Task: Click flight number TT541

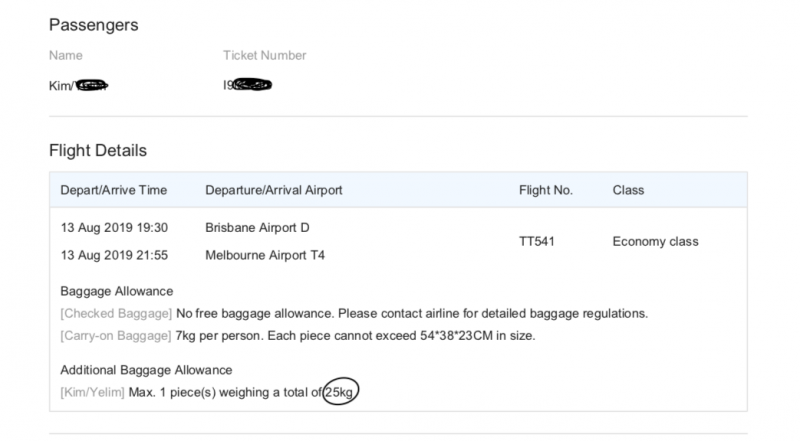Action: coord(537,241)
